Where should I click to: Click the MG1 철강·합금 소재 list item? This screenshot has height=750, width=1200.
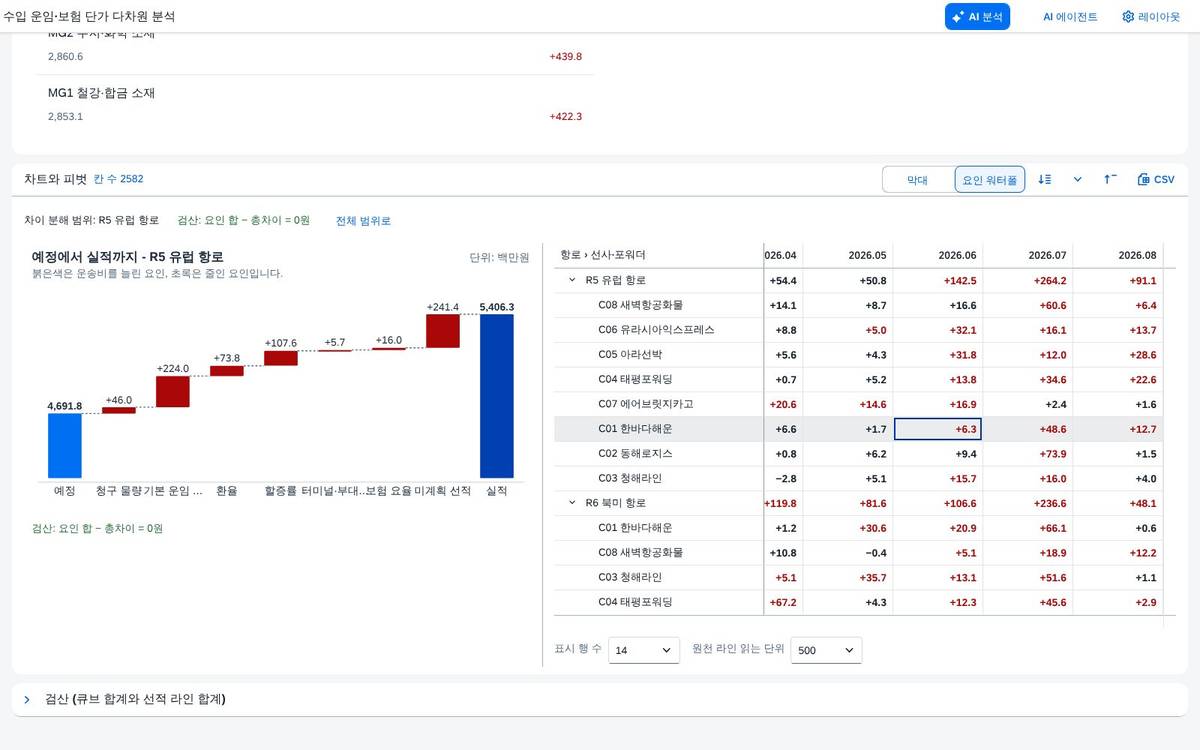coord(315,104)
